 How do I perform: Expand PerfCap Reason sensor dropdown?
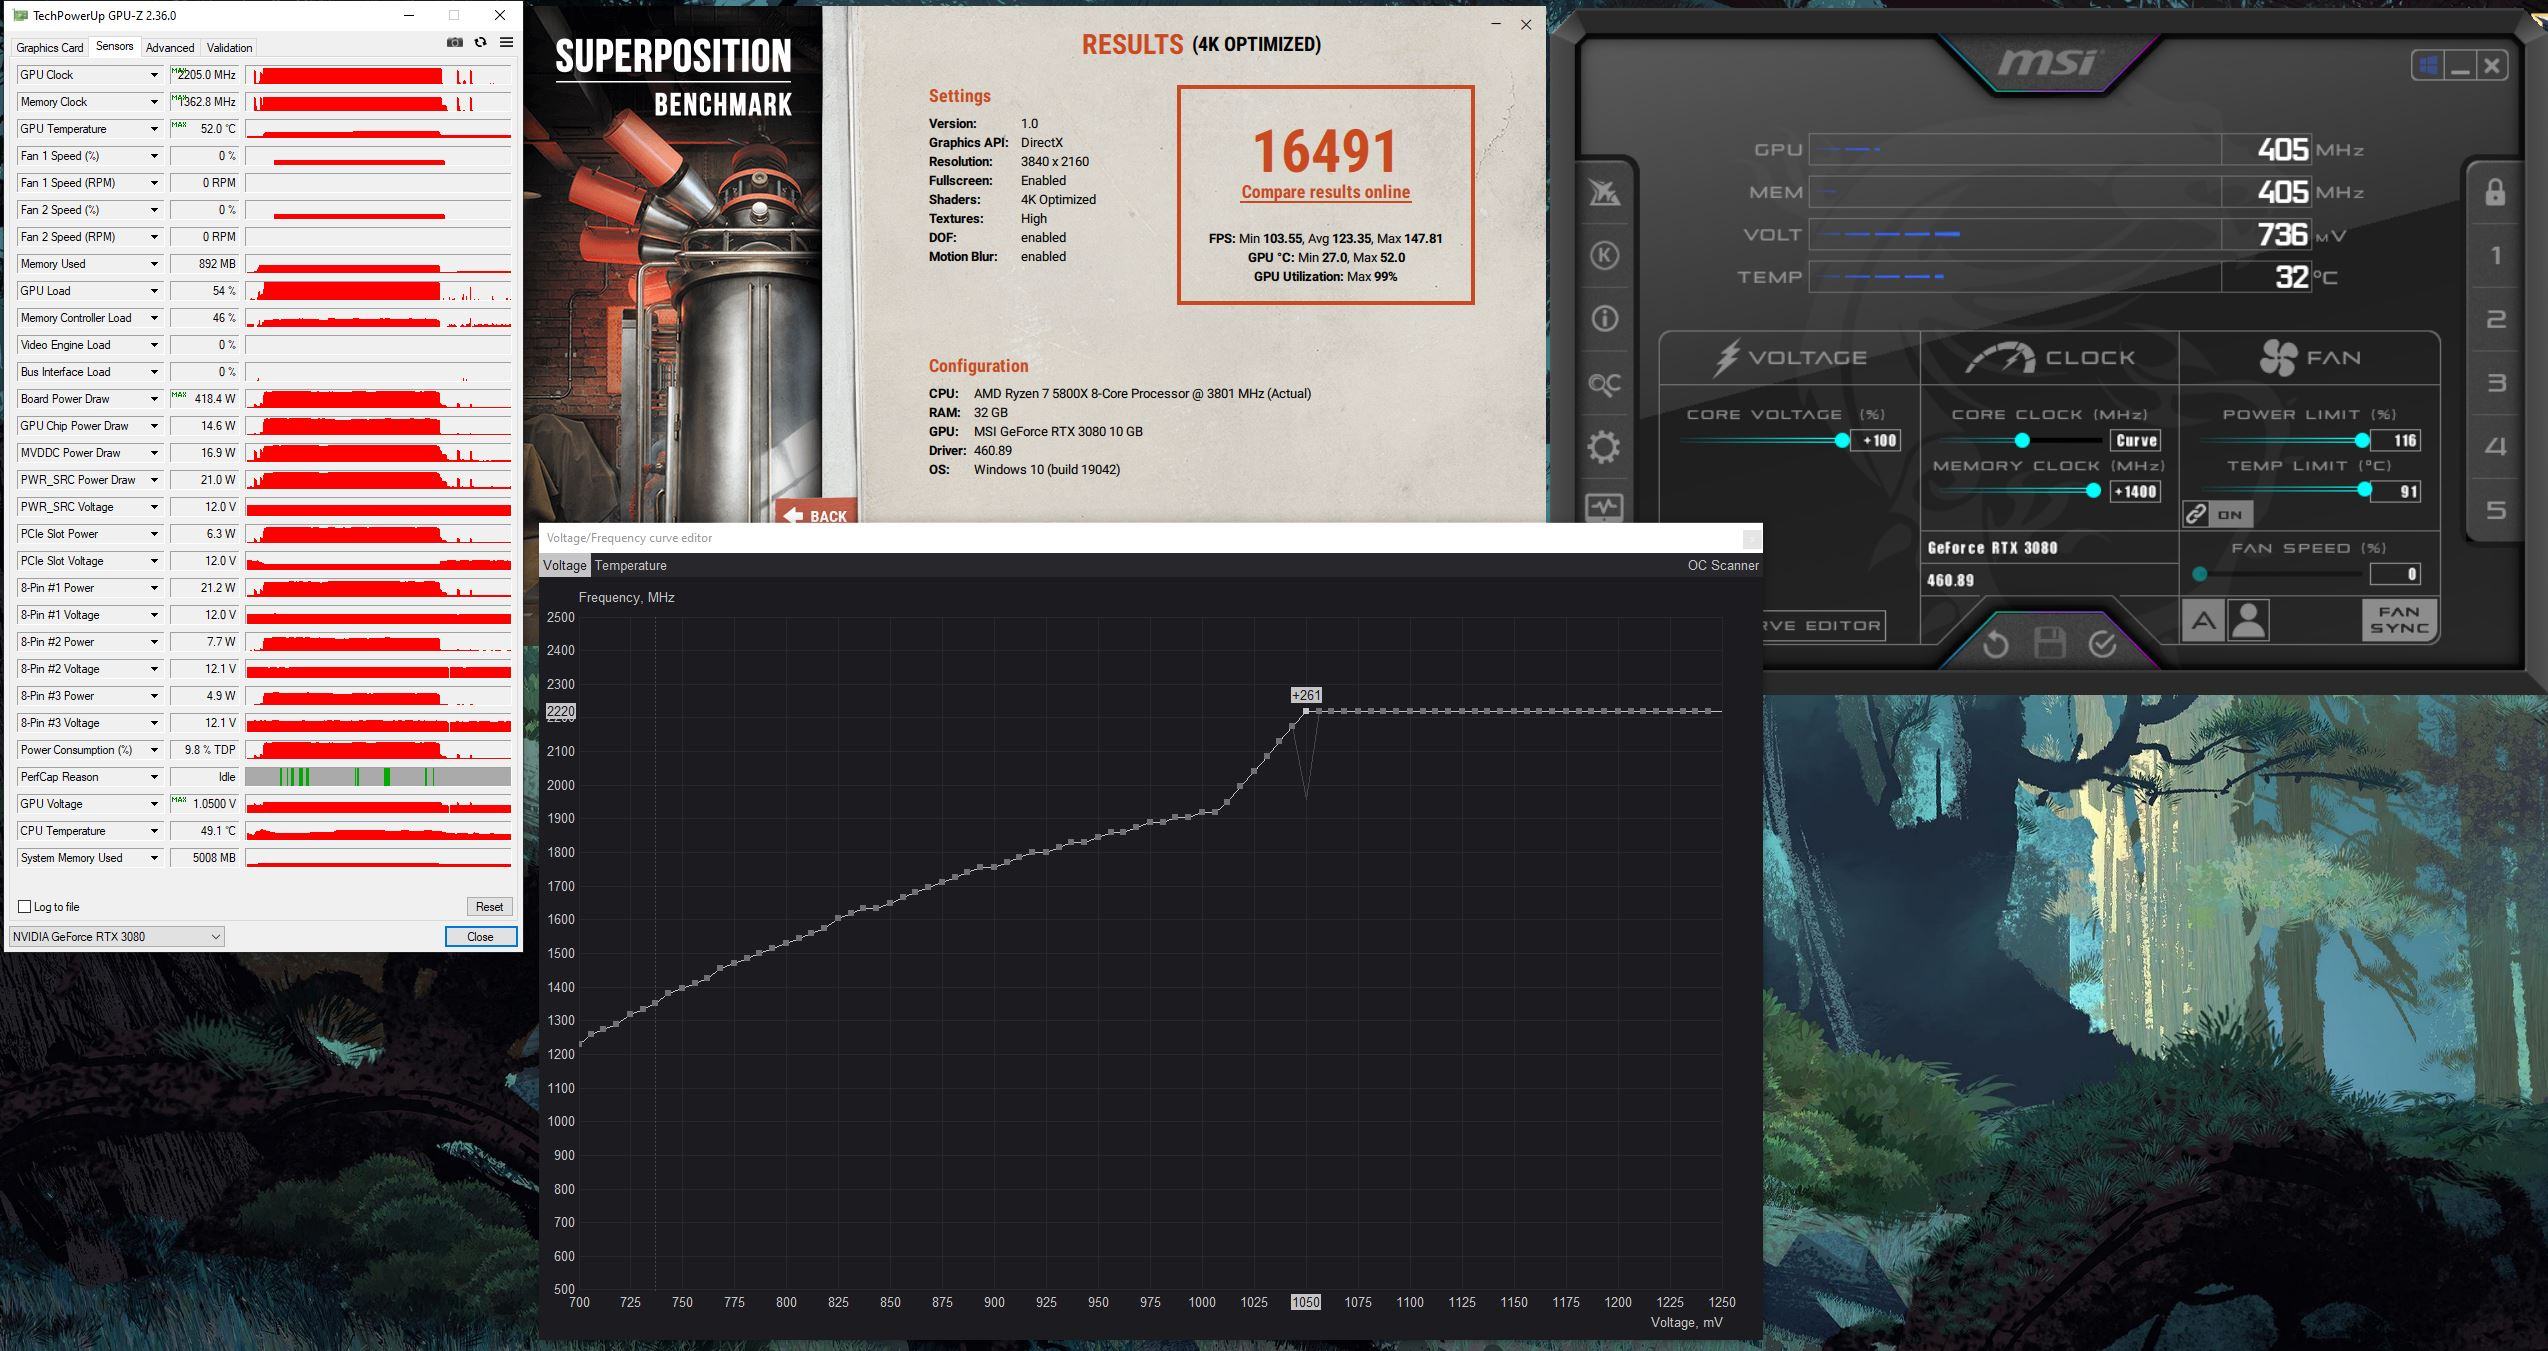pyautogui.click(x=154, y=777)
